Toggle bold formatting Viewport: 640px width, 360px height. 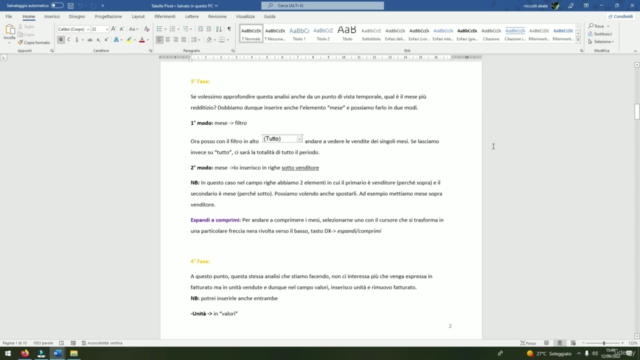click(x=61, y=40)
